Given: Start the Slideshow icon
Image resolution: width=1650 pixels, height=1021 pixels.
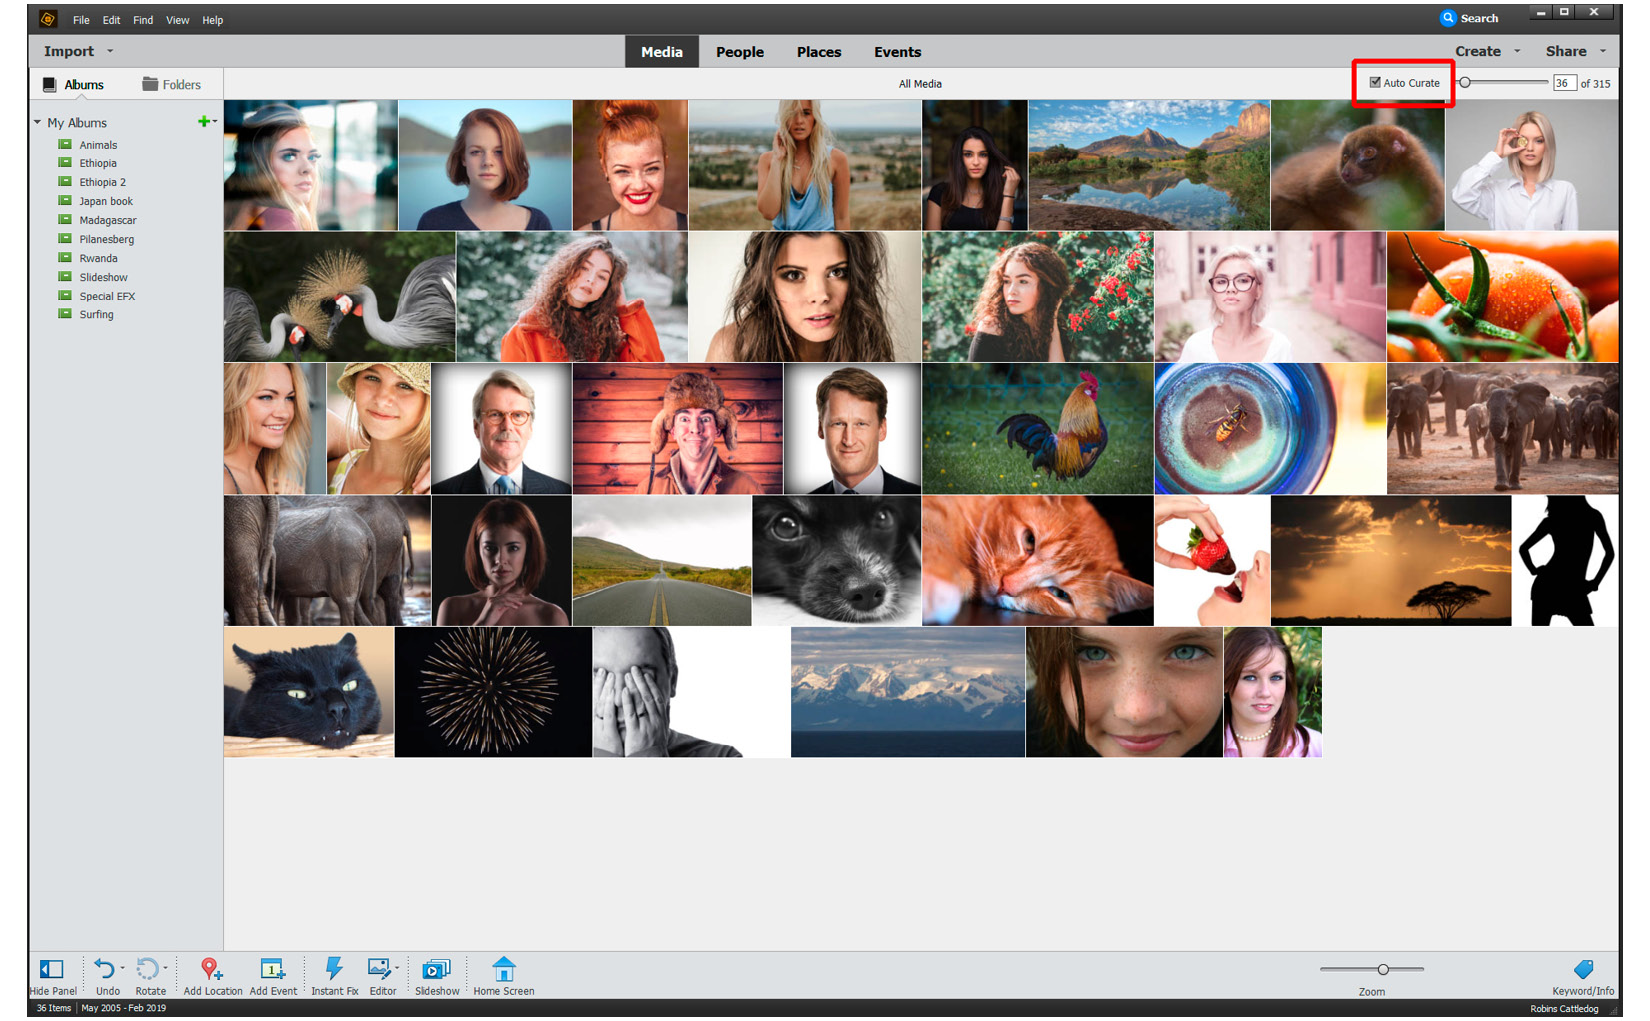Looking at the screenshot, I should [437, 969].
